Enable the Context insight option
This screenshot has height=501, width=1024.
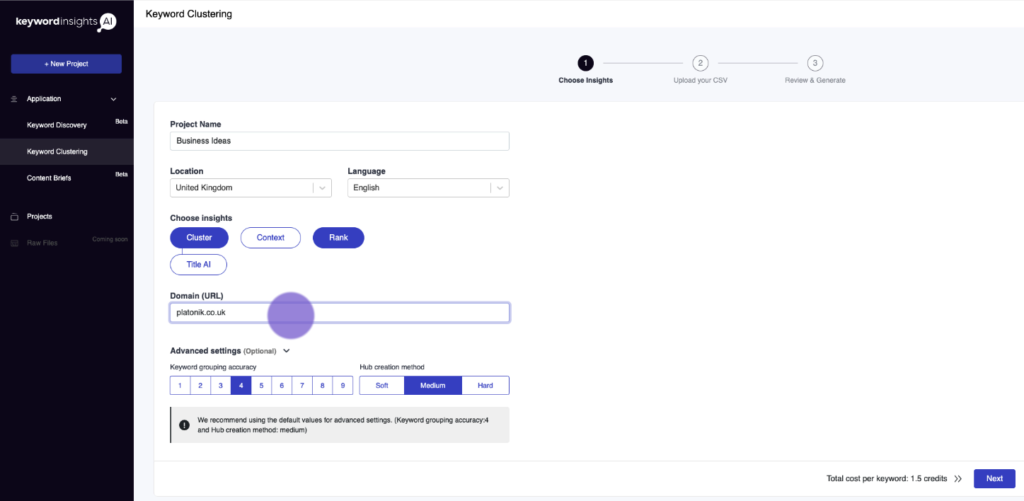[270, 238]
